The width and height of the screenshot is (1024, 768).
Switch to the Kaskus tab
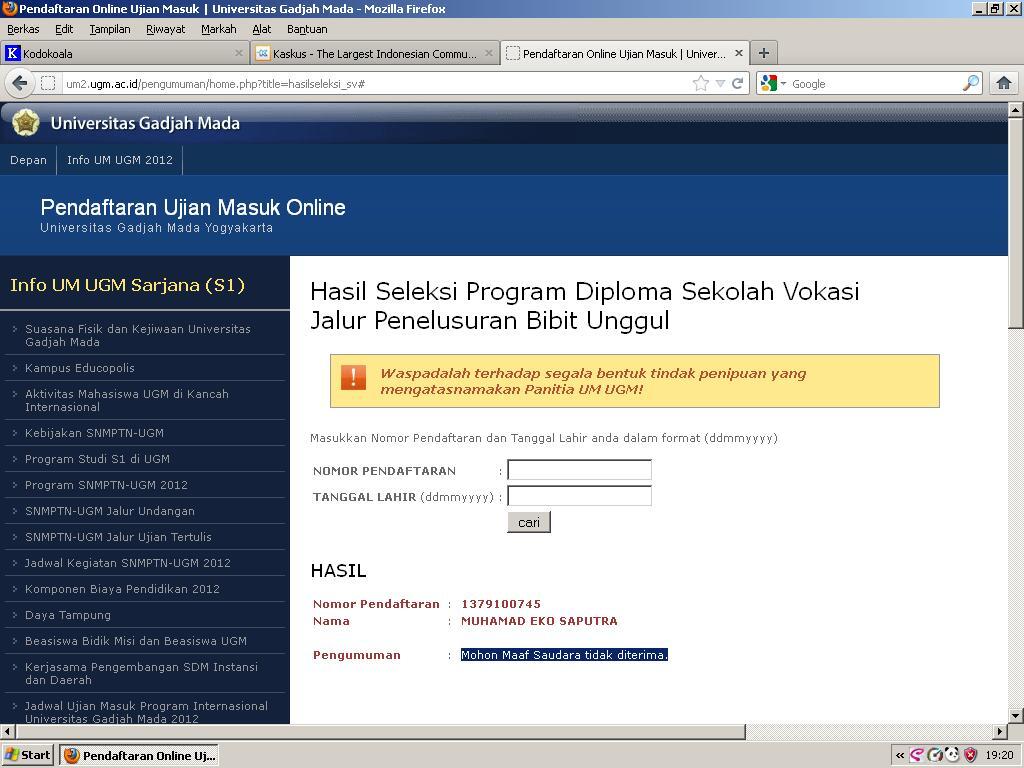[375, 54]
